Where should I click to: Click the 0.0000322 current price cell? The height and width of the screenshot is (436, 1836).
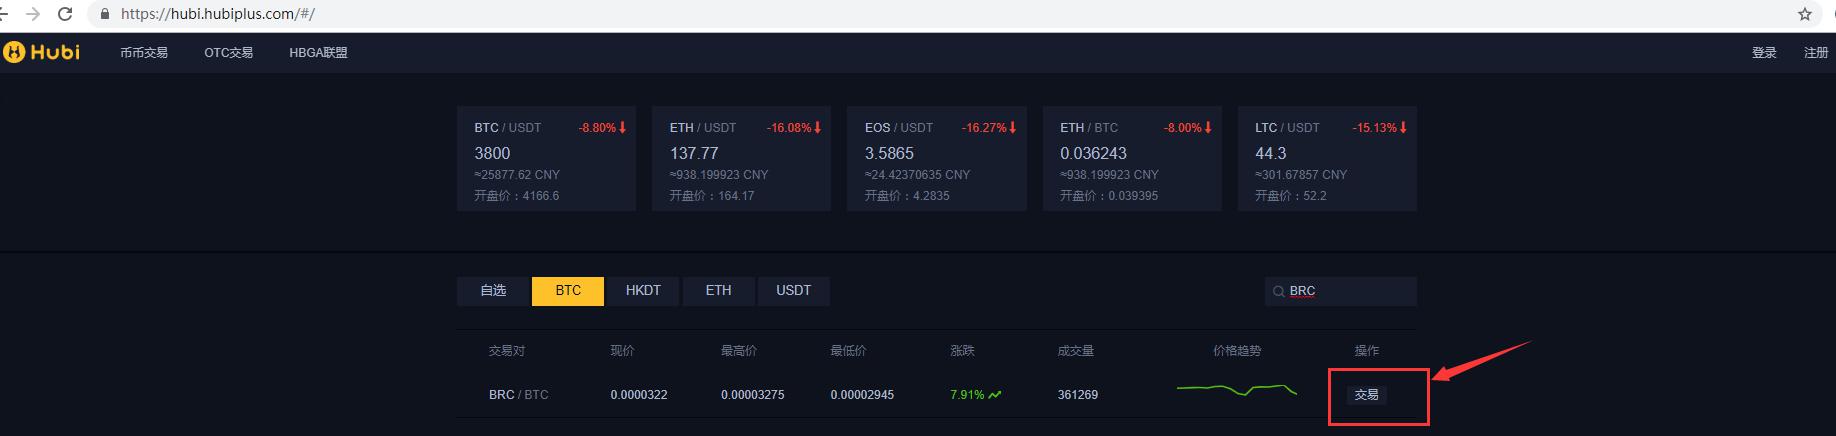coord(639,395)
